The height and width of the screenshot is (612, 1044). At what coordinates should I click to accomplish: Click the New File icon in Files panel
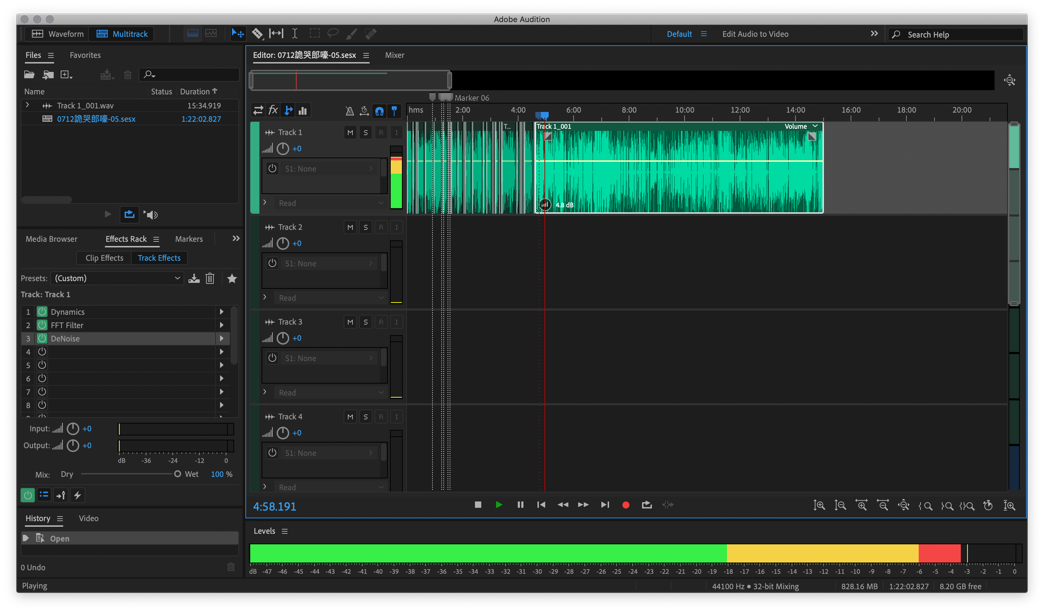(x=67, y=75)
